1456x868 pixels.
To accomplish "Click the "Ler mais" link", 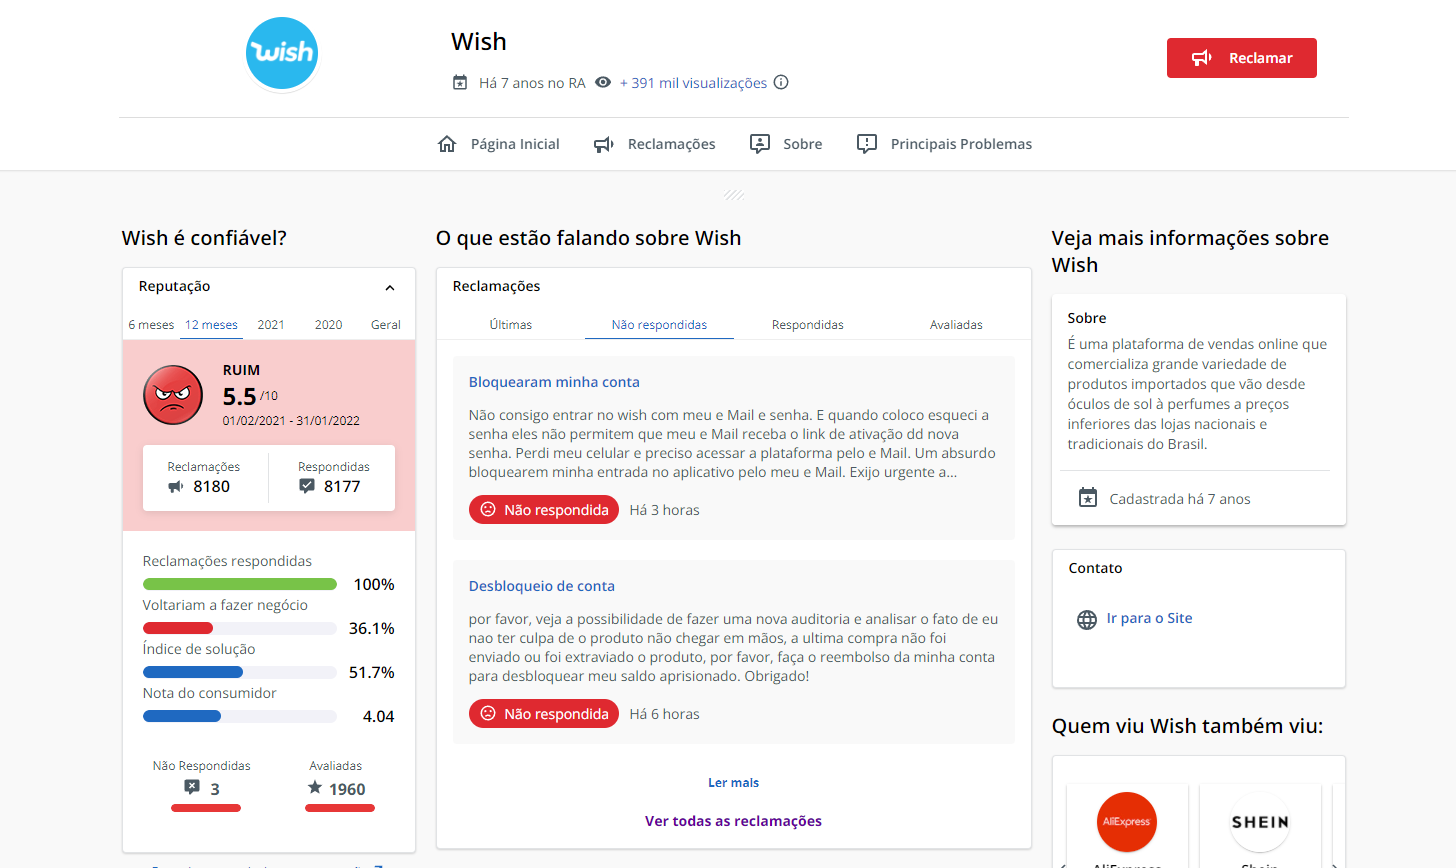I will tap(733, 783).
